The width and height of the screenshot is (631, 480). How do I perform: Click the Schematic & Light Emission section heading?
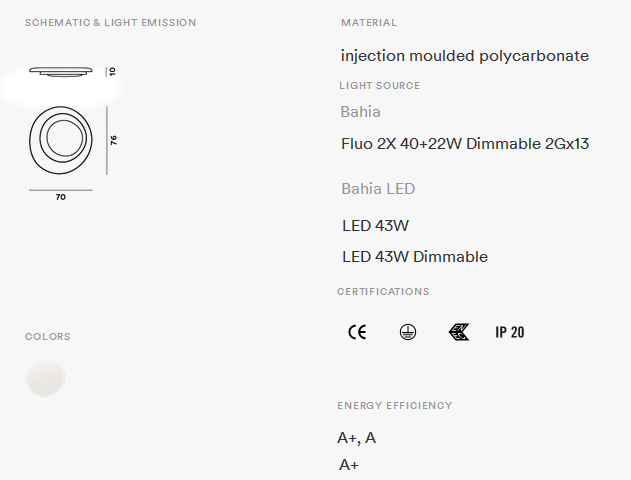pos(111,23)
